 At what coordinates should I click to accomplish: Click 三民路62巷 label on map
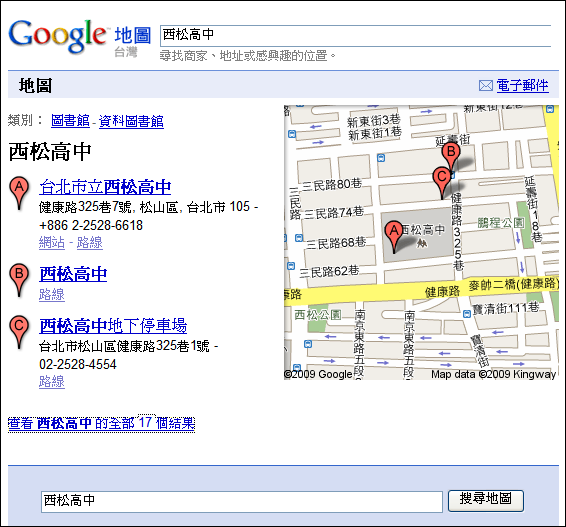coord(329,271)
